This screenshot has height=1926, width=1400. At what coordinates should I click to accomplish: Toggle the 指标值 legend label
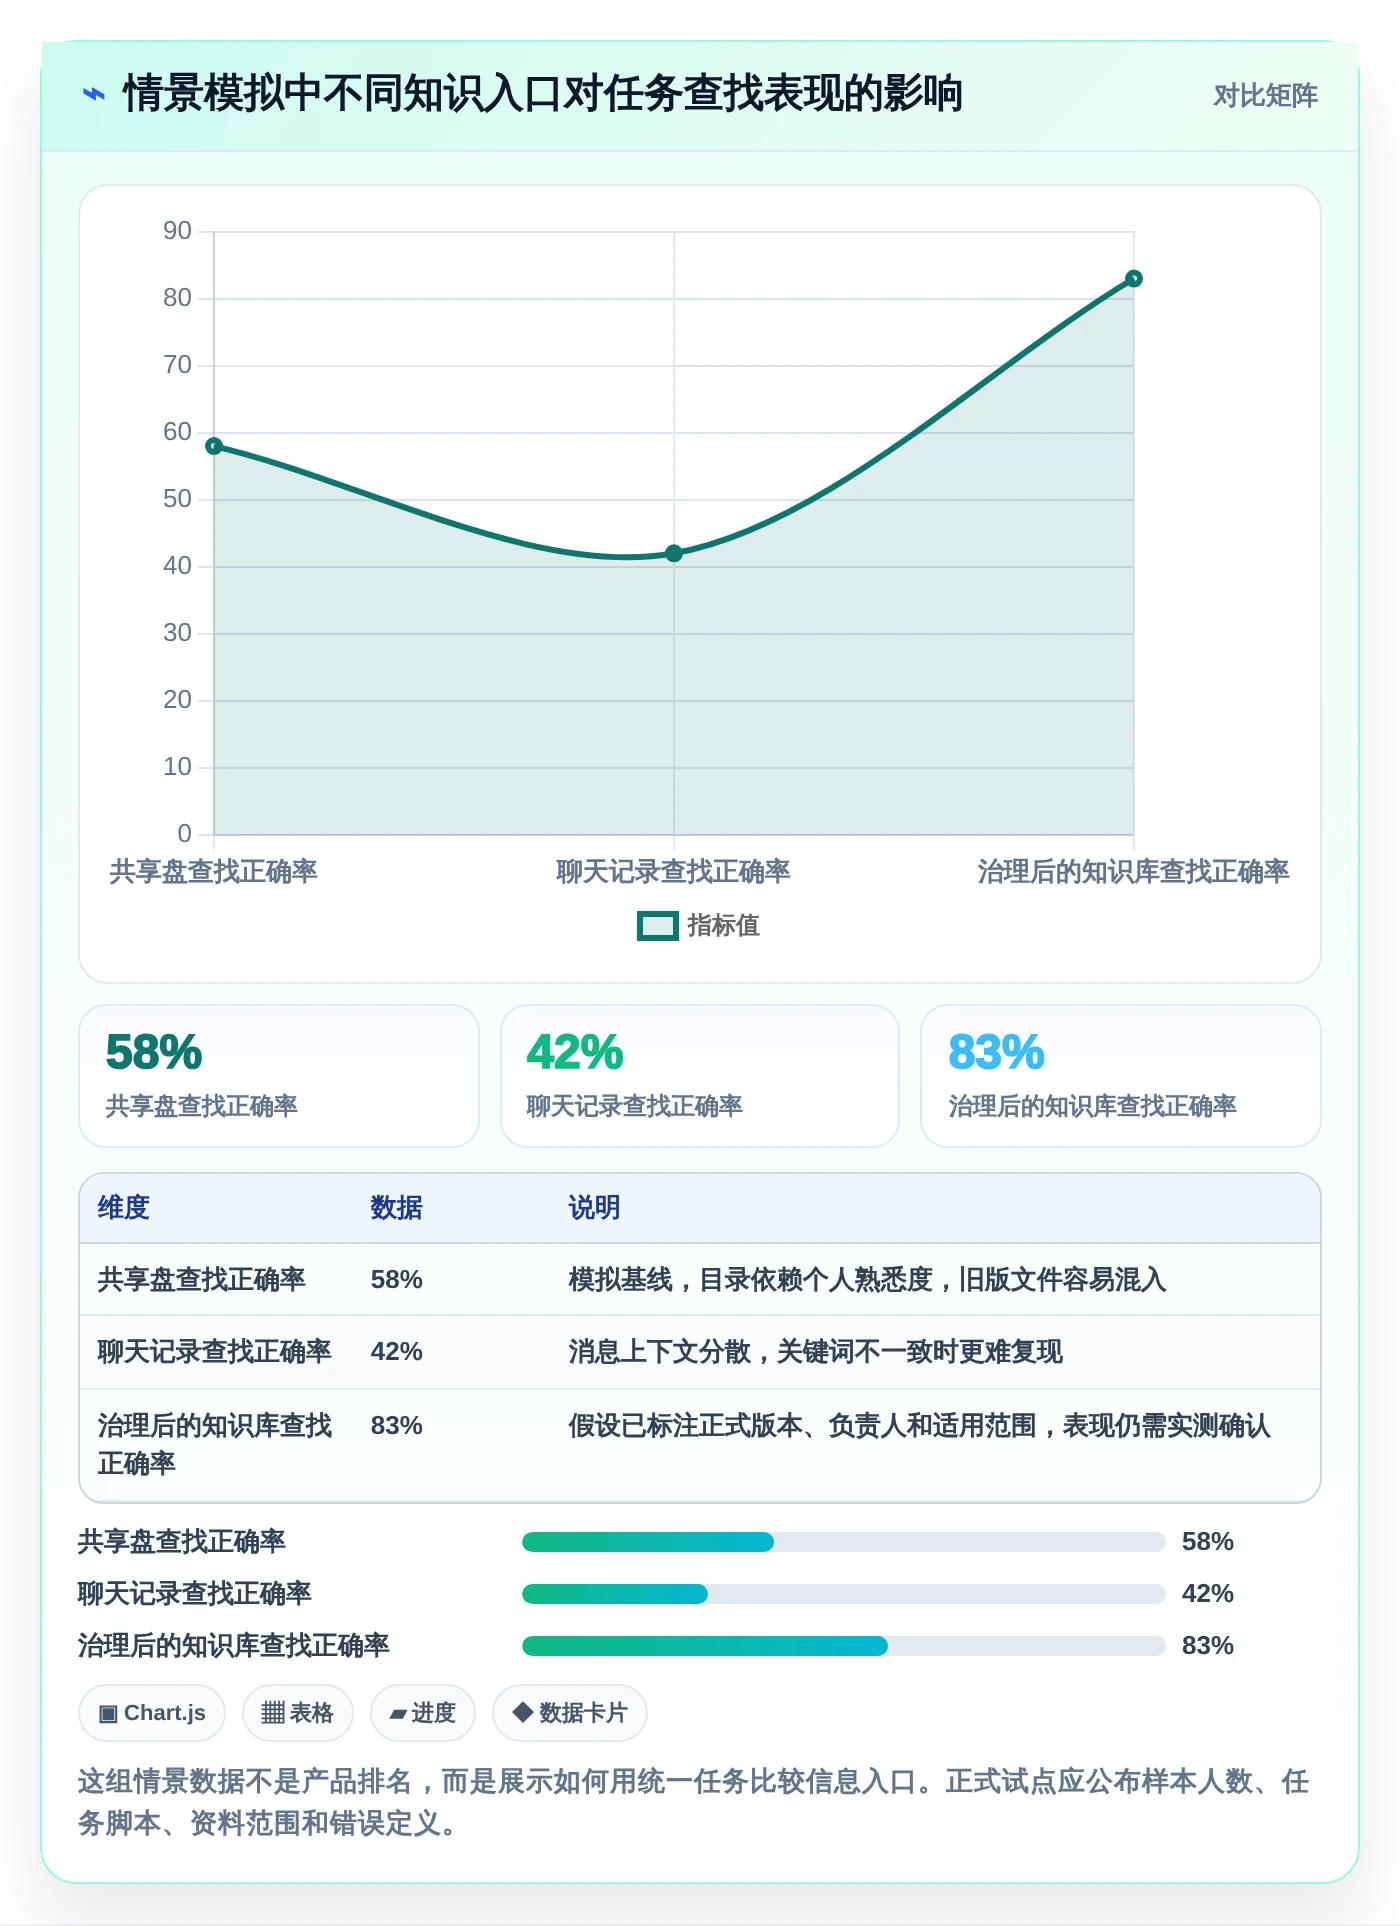pyautogui.click(x=723, y=926)
